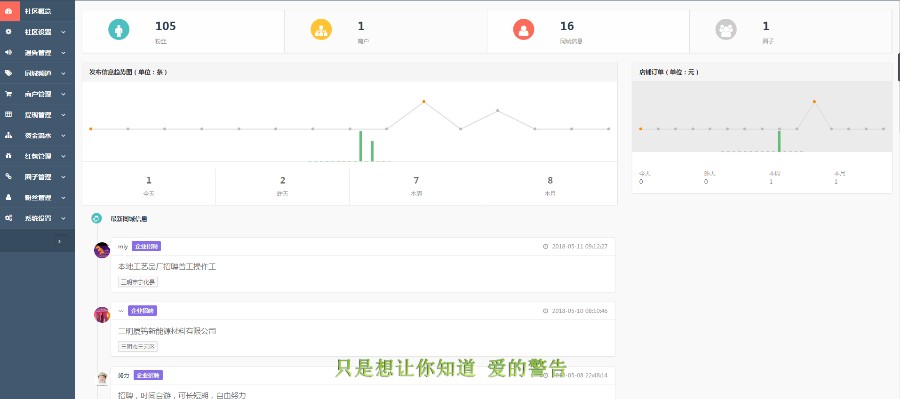Click yesterday's publish count 2

coord(283,180)
